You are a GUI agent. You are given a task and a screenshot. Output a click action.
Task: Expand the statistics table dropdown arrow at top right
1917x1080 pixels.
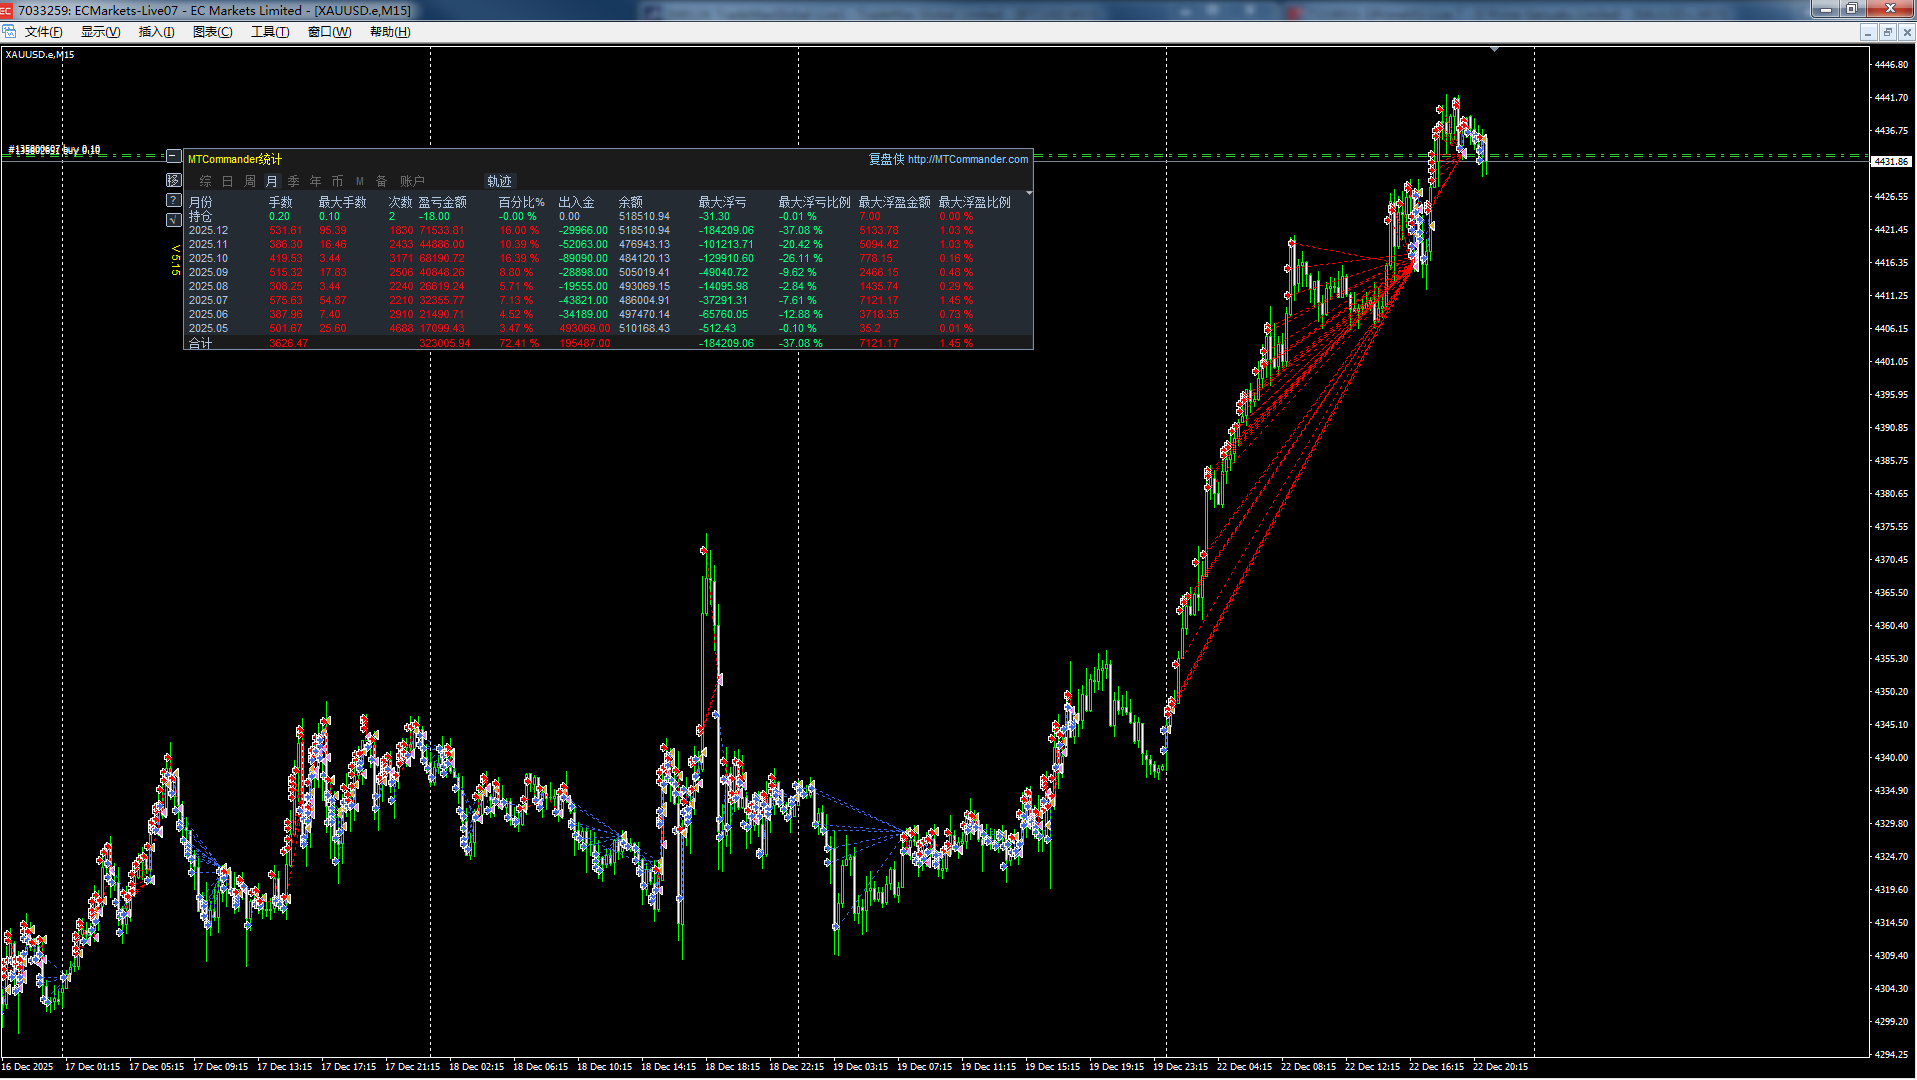pyautogui.click(x=1029, y=192)
